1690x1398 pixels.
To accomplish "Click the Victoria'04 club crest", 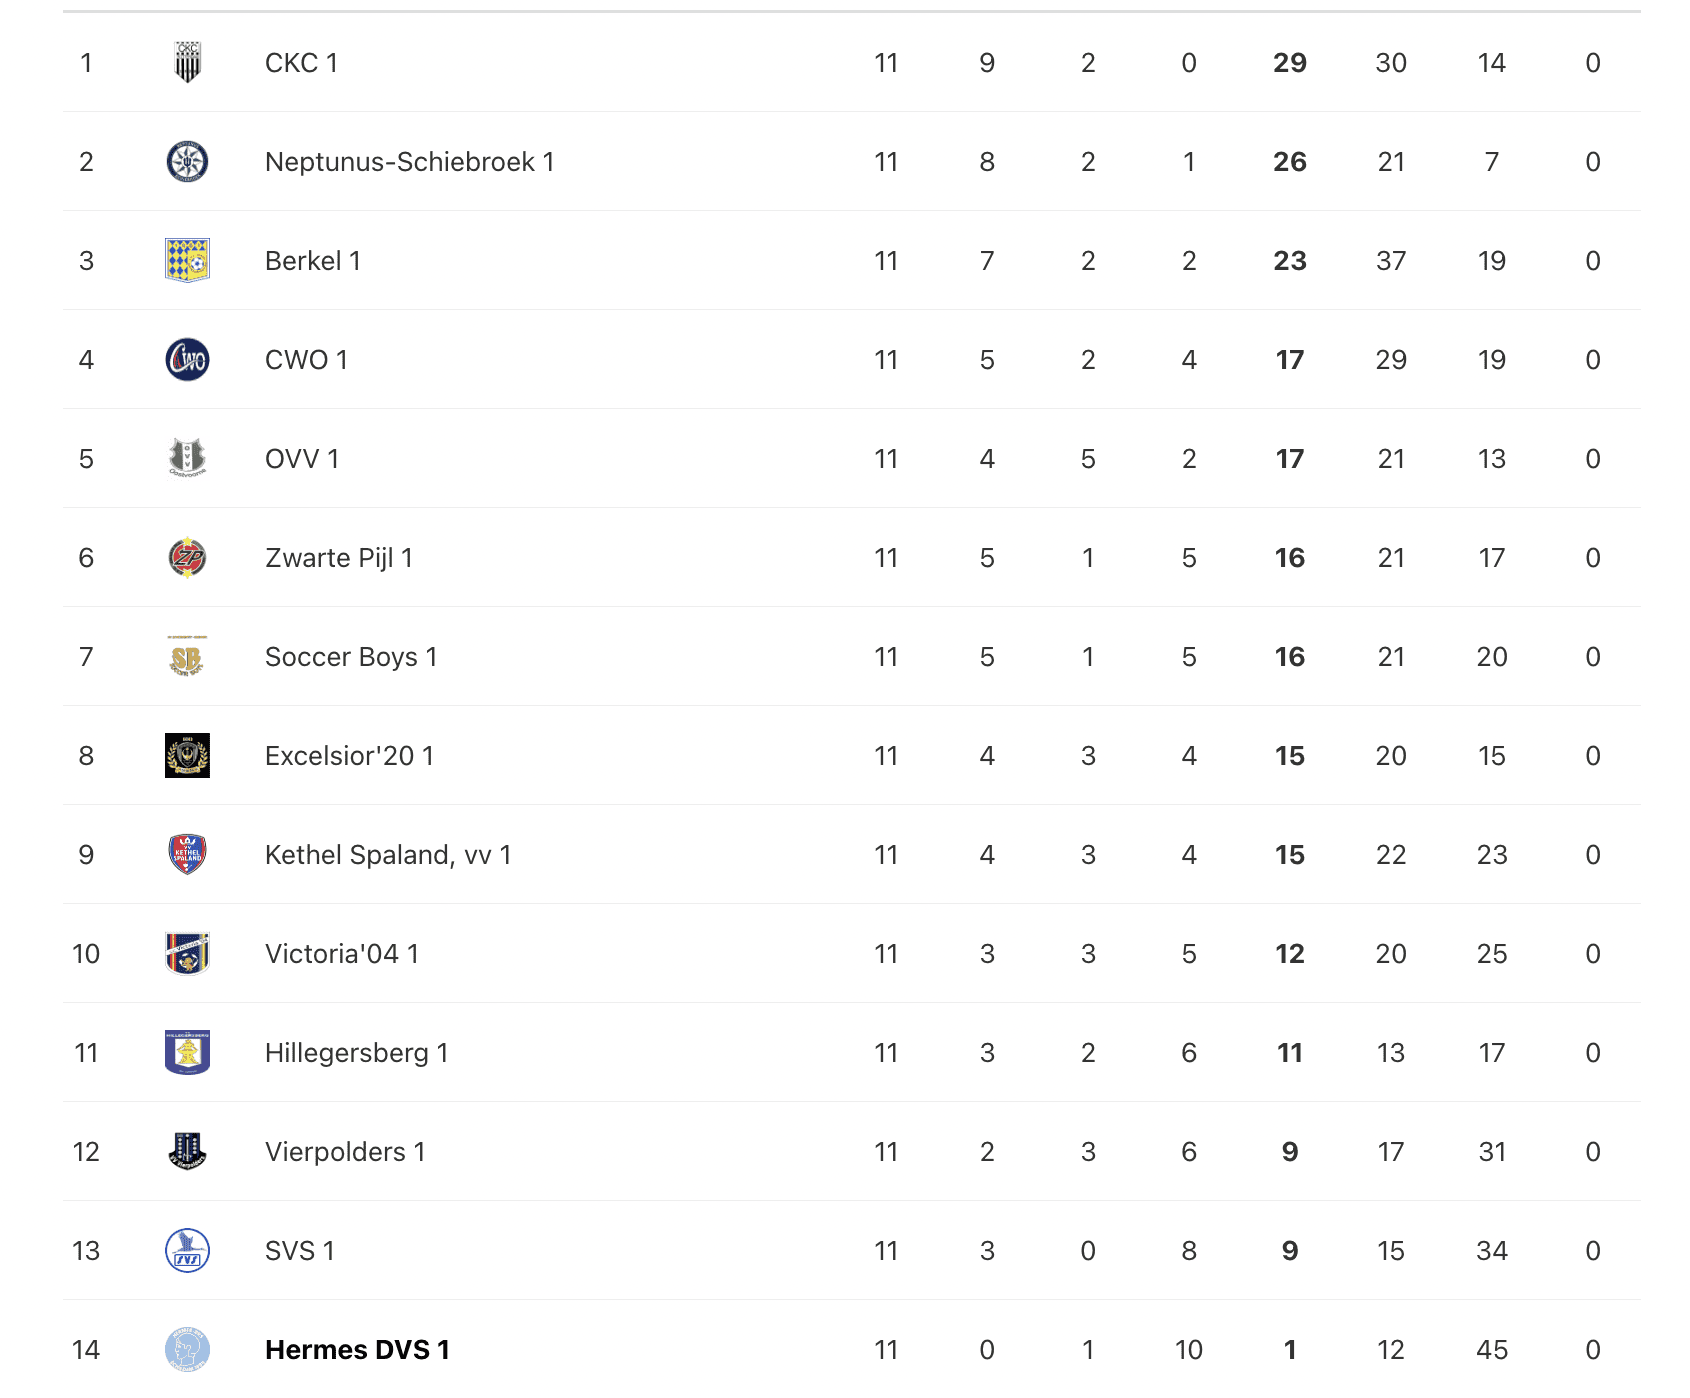I will click(x=187, y=954).
